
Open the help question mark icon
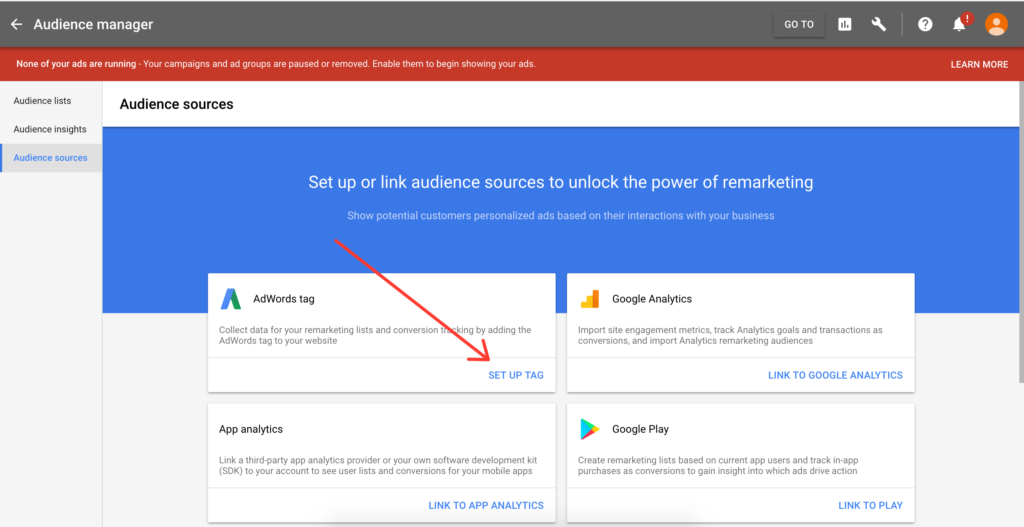925,24
